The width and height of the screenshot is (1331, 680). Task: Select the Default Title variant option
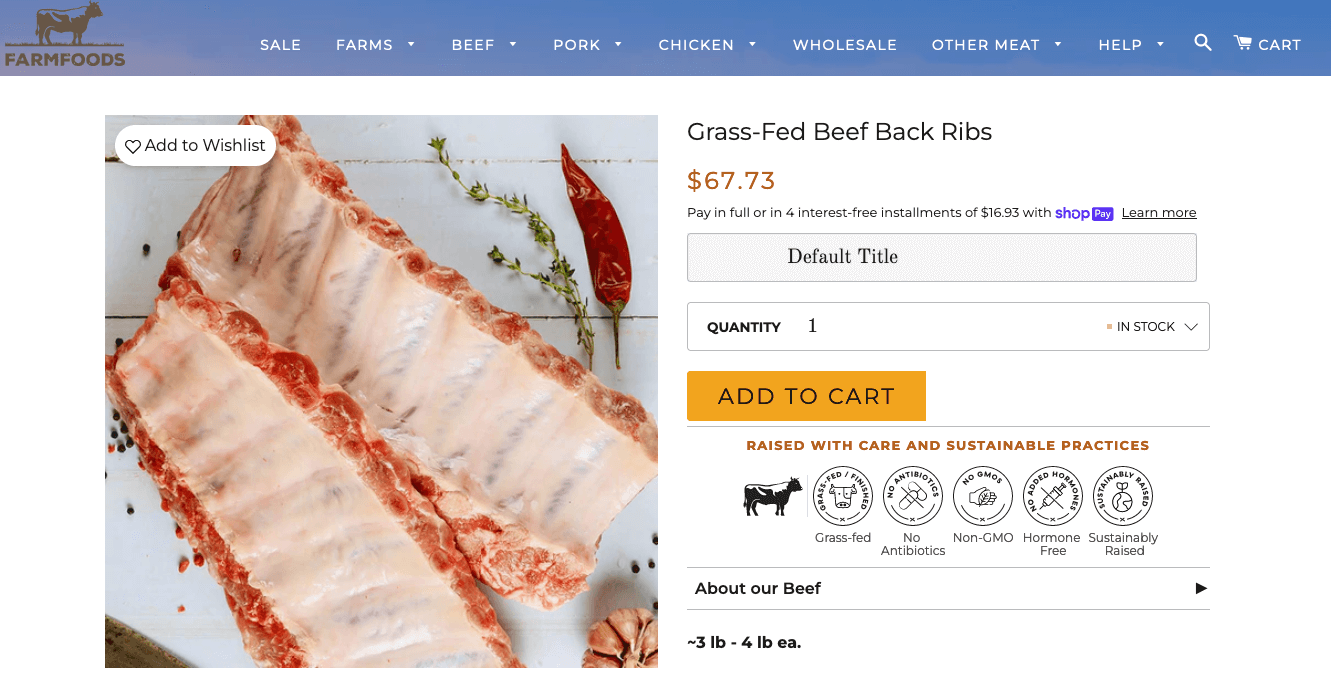click(941, 257)
